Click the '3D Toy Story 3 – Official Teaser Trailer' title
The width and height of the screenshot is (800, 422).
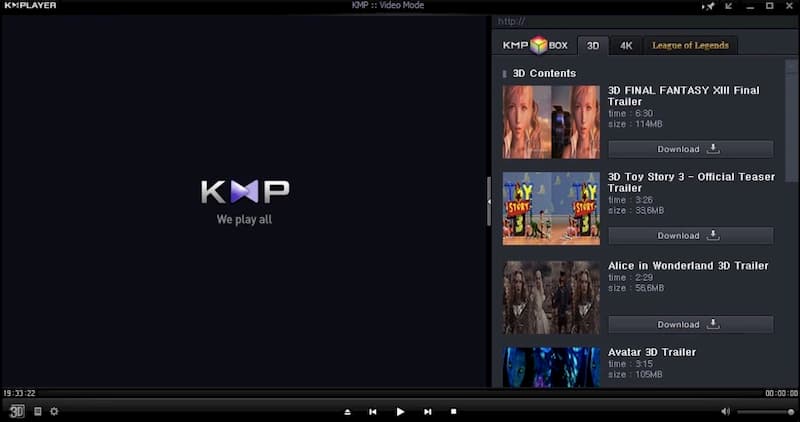click(691, 182)
